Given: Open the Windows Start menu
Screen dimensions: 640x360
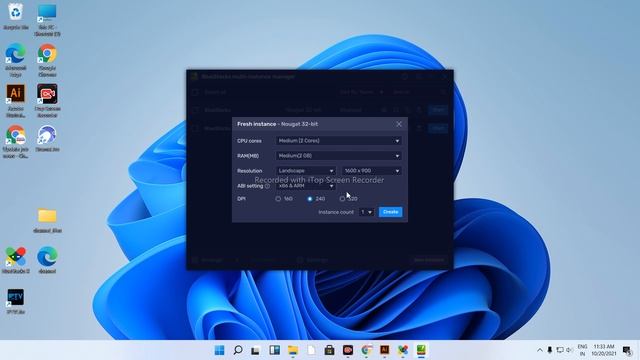Looking at the screenshot, I should pyautogui.click(x=220, y=350).
